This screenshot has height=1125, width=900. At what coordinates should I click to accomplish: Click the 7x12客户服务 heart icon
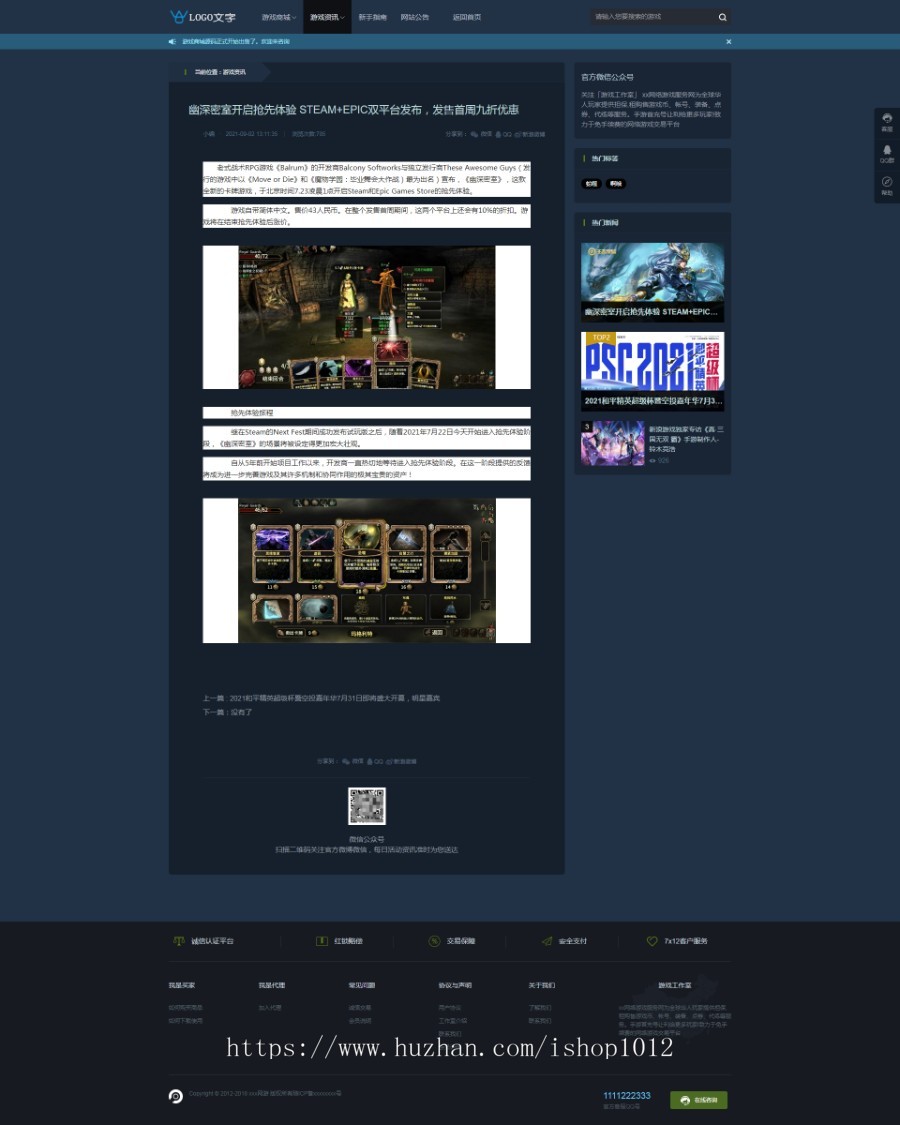click(x=652, y=941)
